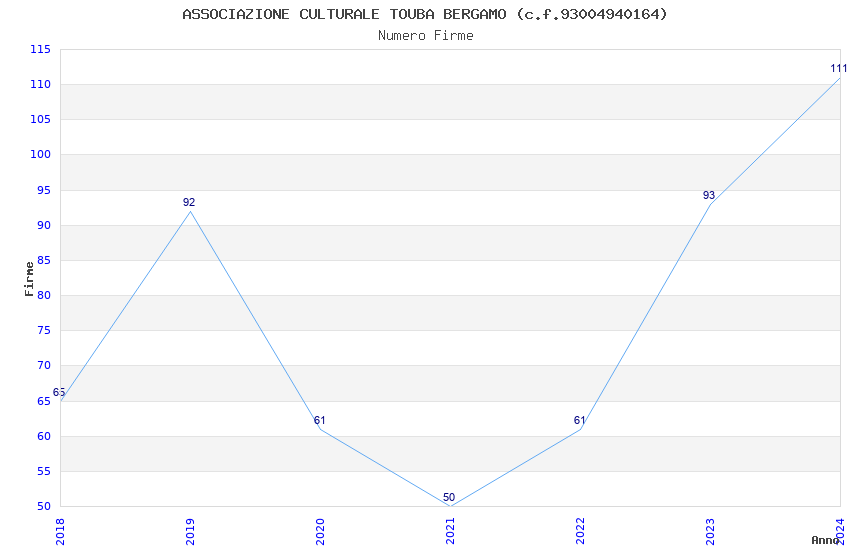Screen dimensions: 850x550
Task: Click the y-axis tick 90
Action: 44,225
